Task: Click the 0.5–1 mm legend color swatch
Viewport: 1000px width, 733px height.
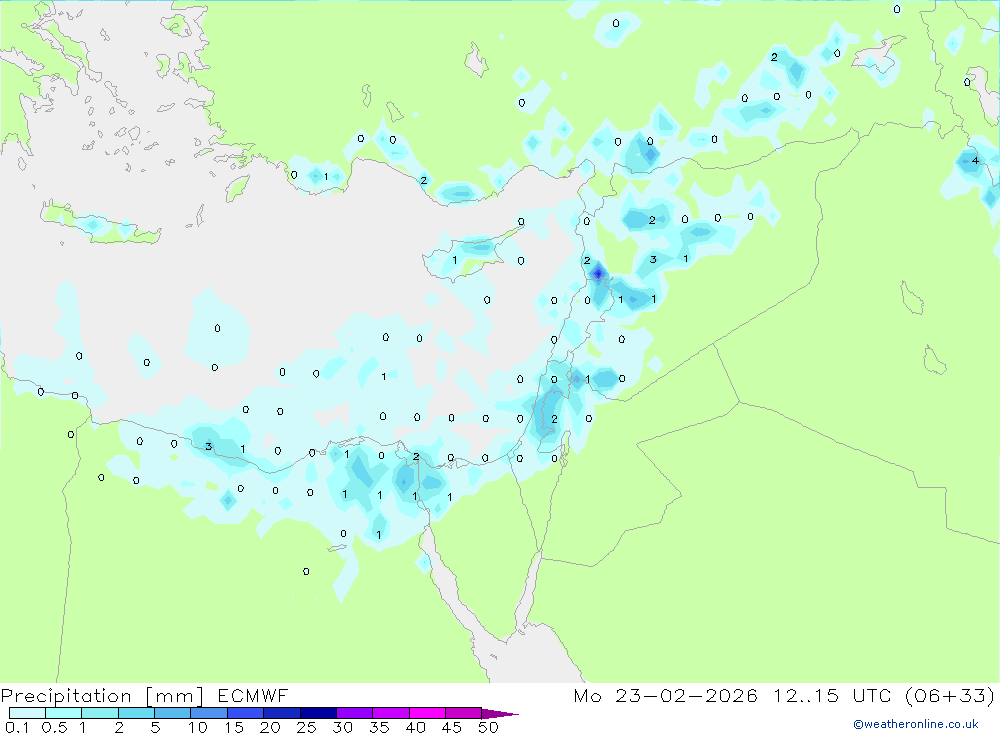Action: coord(64,713)
